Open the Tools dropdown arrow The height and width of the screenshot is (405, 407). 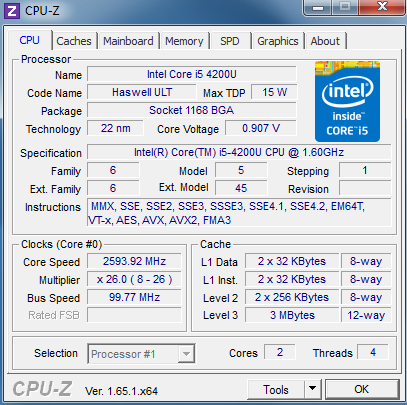click(x=312, y=388)
